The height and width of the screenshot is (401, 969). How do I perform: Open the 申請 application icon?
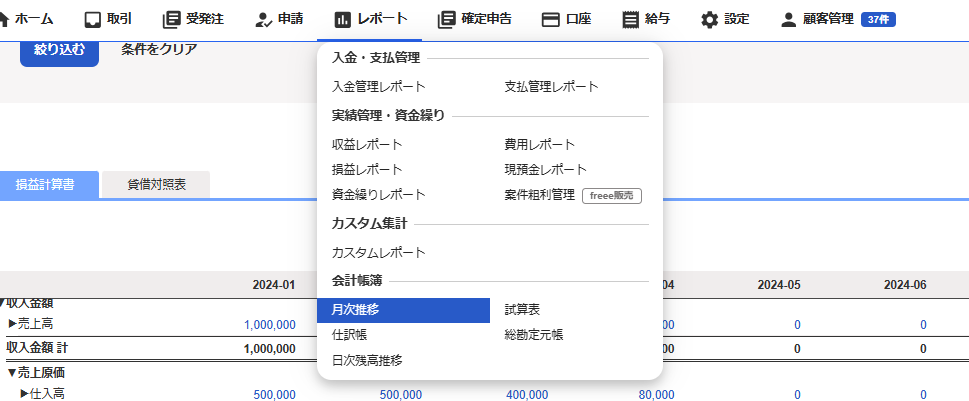263,19
